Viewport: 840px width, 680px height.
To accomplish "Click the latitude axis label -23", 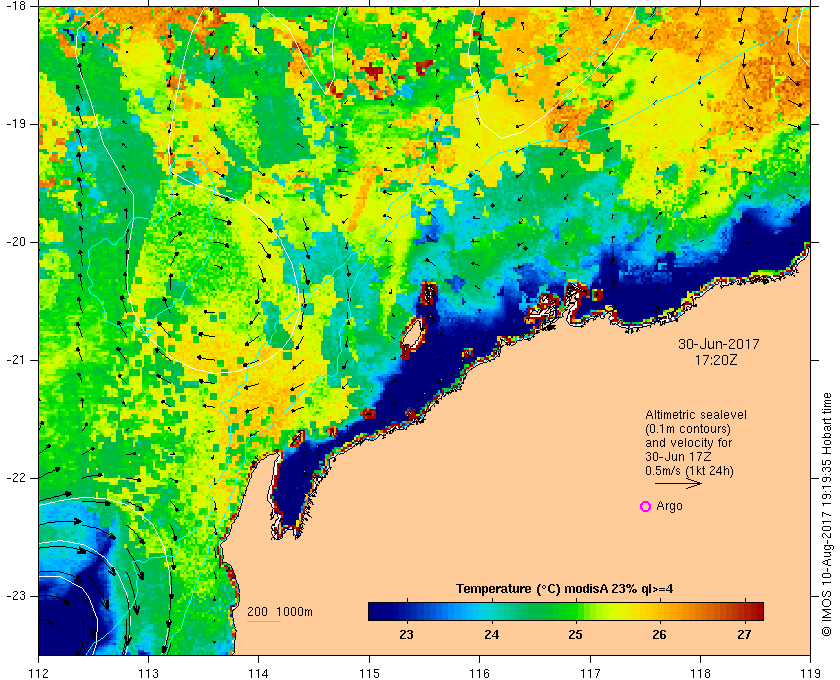I will point(14,595).
